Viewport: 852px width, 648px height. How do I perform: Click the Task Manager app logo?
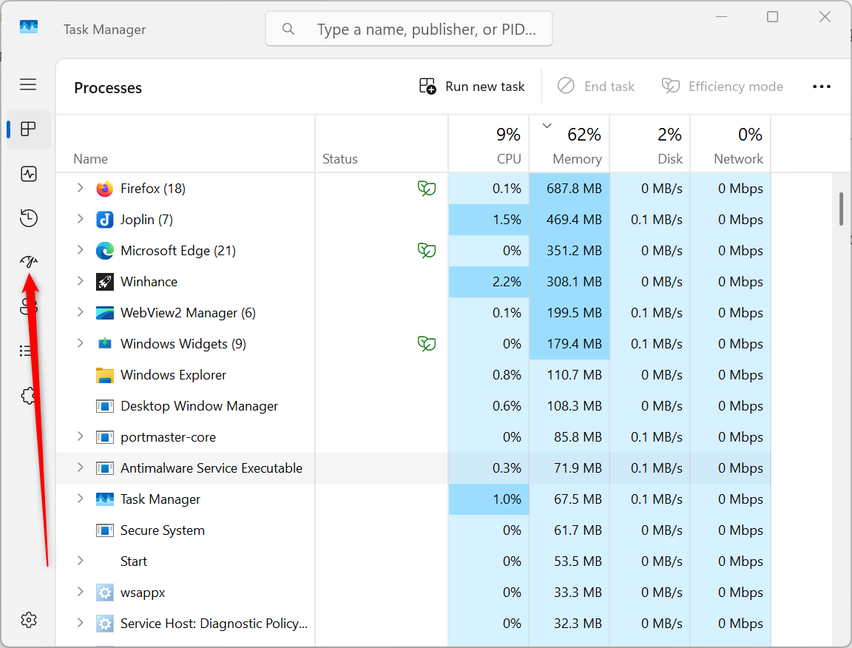(x=29, y=27)
